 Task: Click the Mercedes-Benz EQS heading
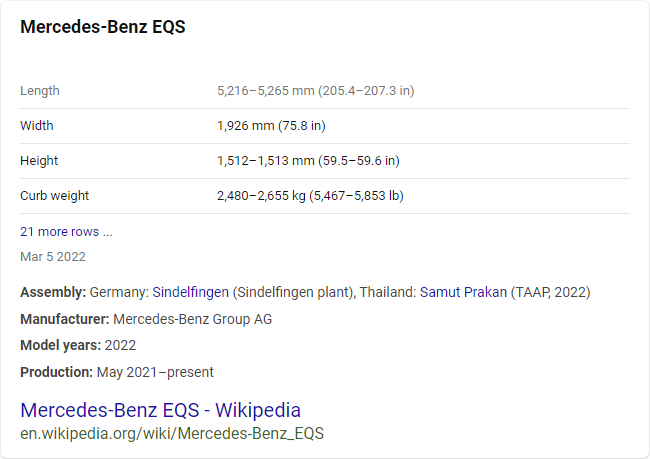103,27
